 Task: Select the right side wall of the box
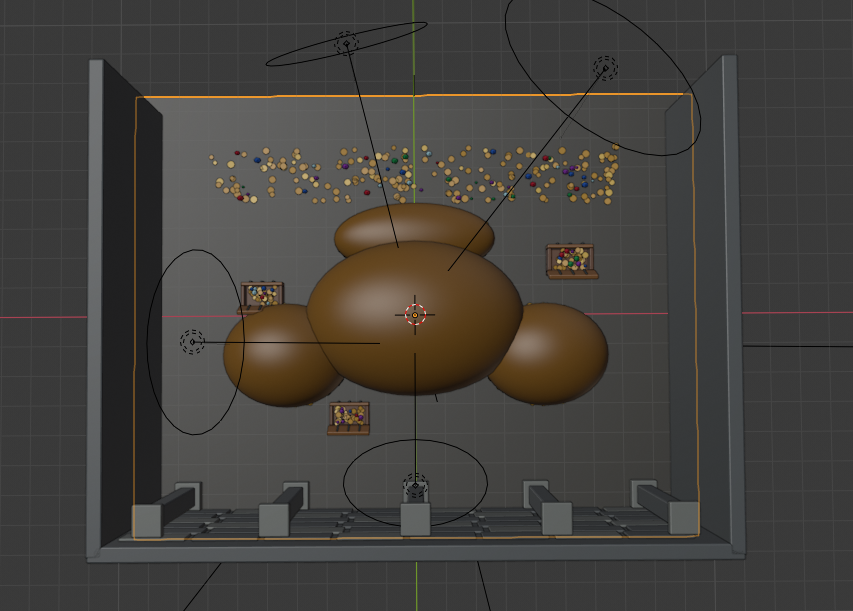[707, 305]
